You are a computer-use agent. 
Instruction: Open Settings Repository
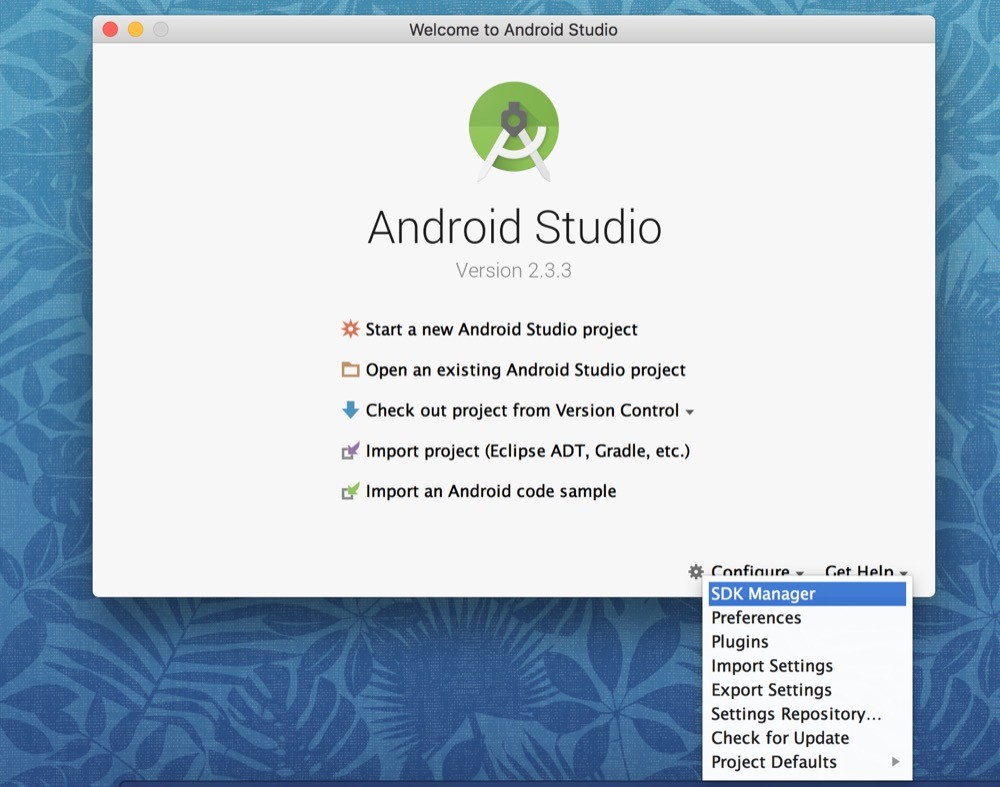[795, 713]
